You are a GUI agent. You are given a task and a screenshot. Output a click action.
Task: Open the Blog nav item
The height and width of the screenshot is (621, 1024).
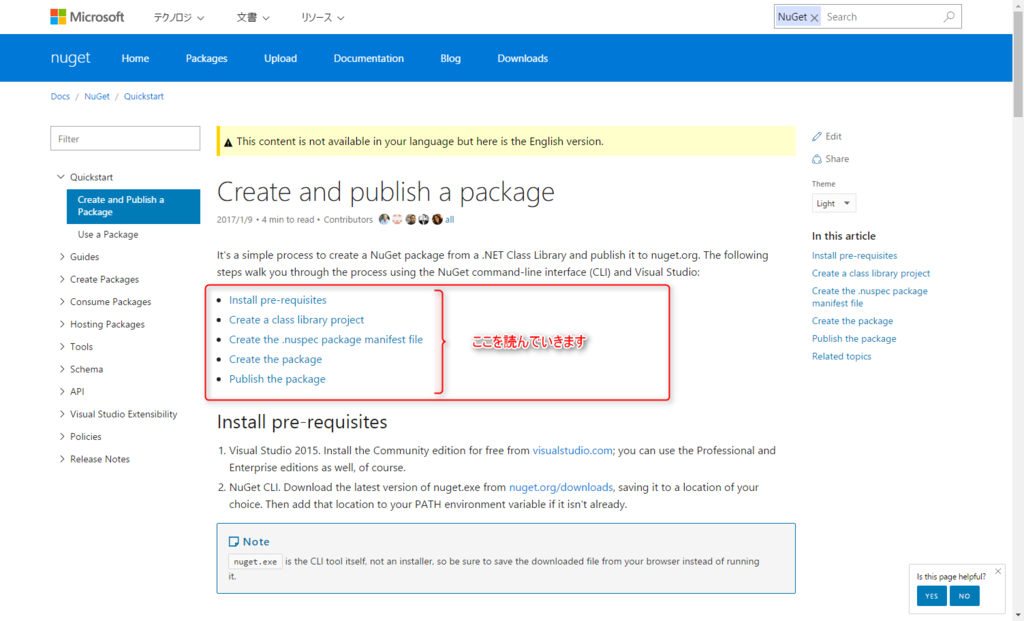pos(450,58)
